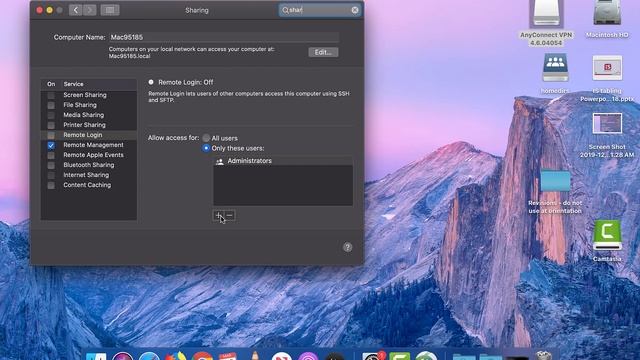
Task: Enable Internet Sharing checkbox
Action: coord(51,175)
